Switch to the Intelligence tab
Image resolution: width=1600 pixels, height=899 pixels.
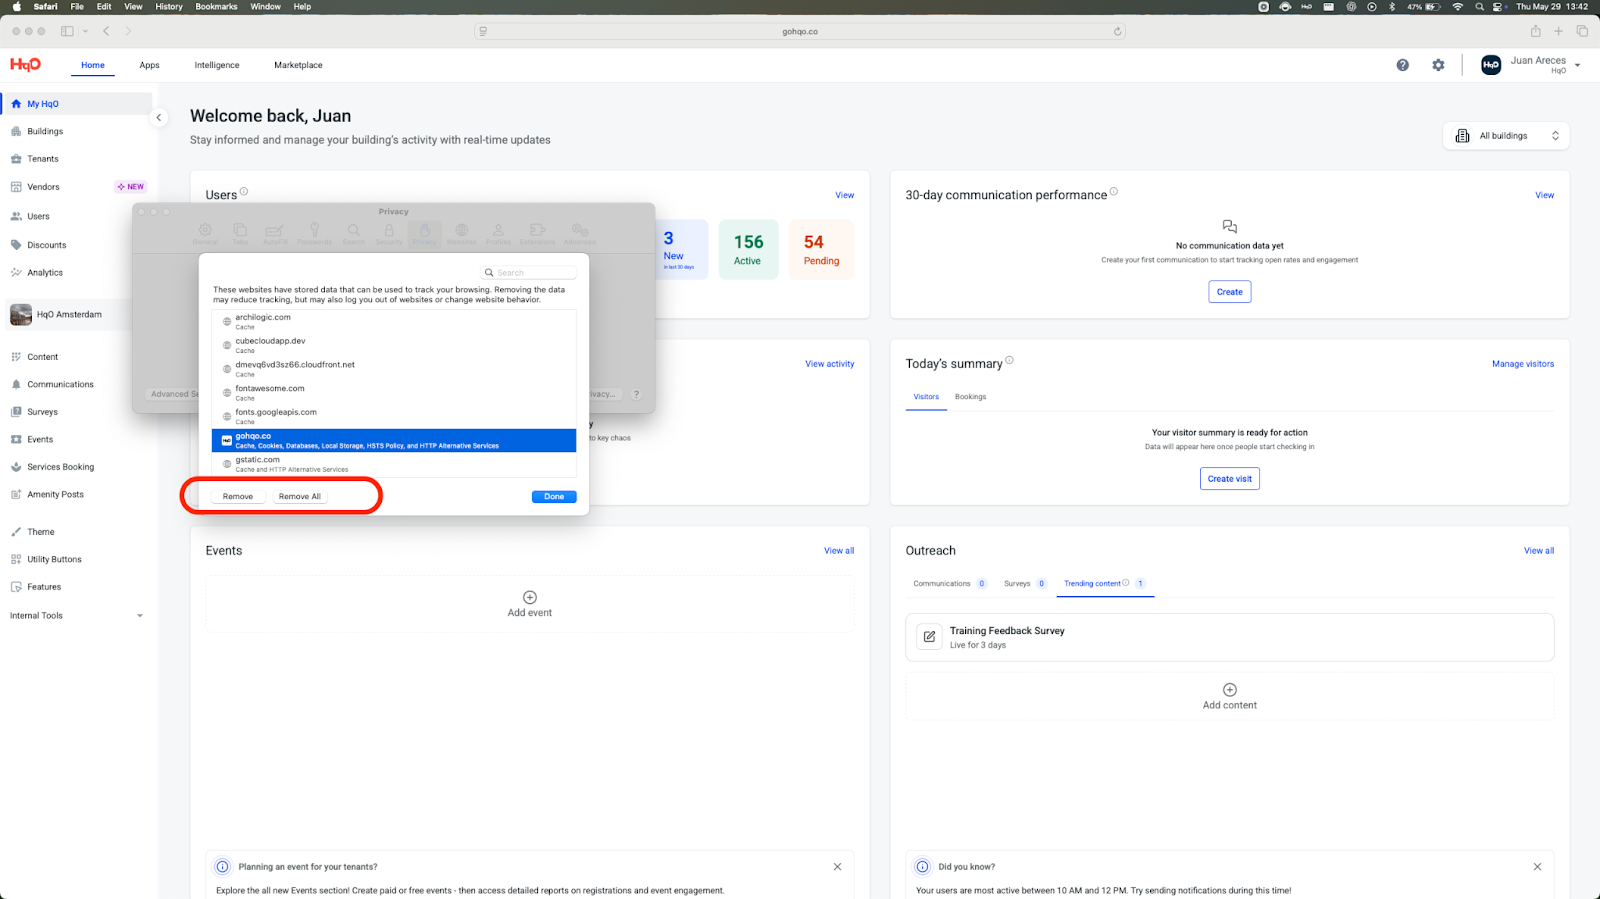[x=217, y=65]
